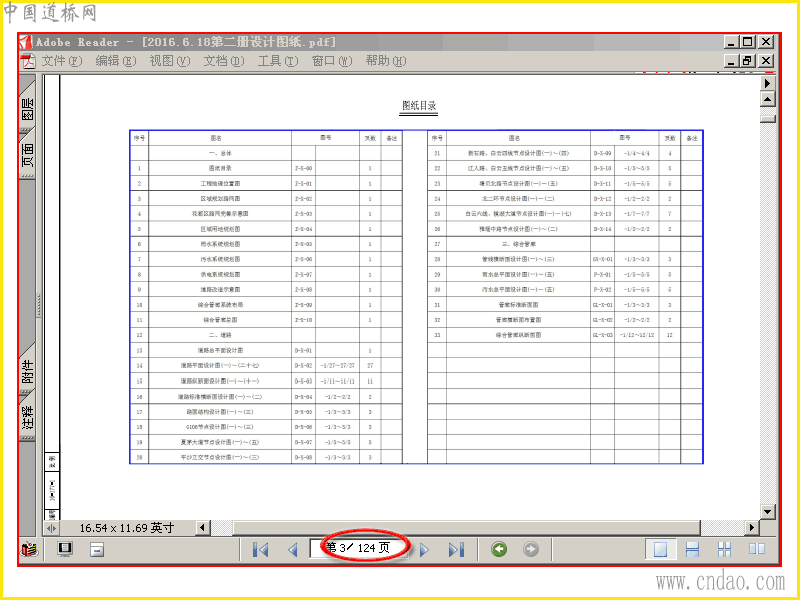This screenshot has height=600, width=800.
Task: Minimize the document window in menu bar
Action: click(732, 61)
